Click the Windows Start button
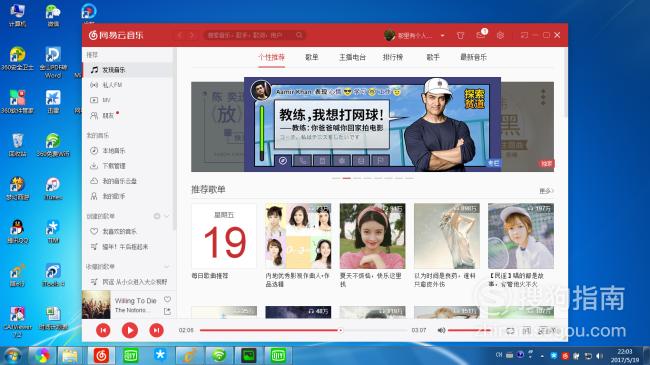 pyautogui.click(x=12, y=355)
